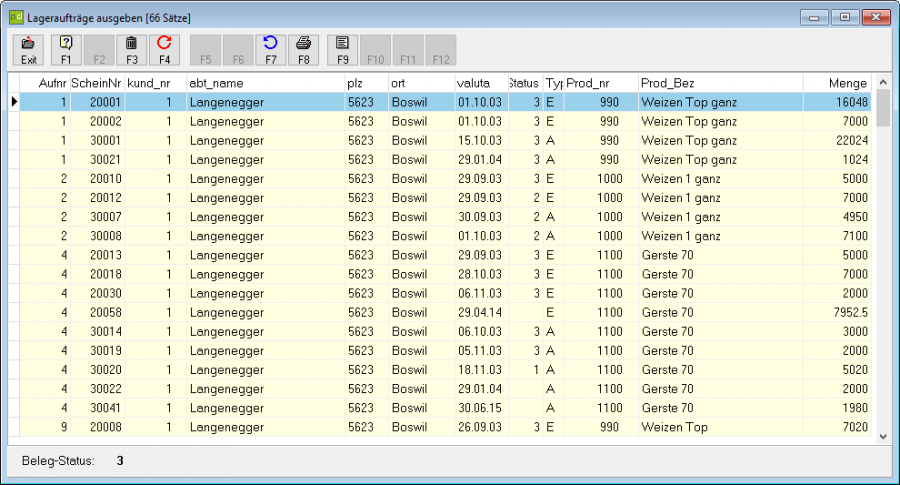Open help with the F1 button

[x=66, y=50]
